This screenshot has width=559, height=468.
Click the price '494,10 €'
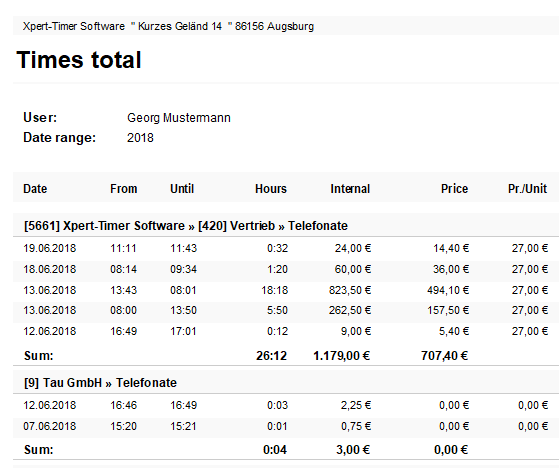(448, 290)
